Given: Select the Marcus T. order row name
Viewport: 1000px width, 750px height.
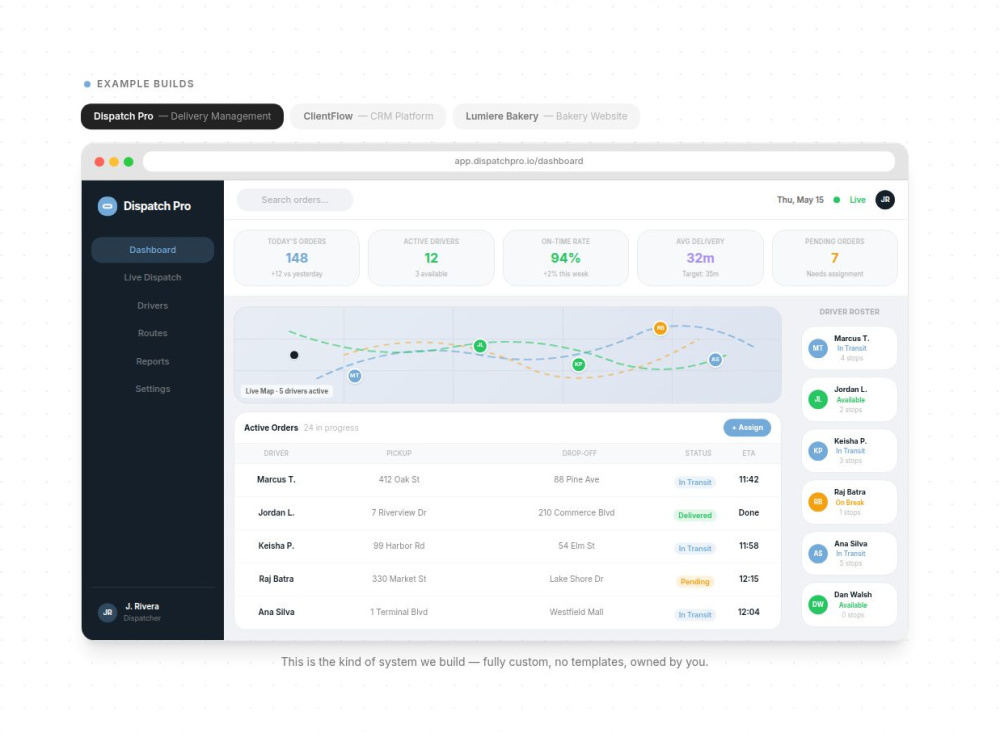Looking at the screenshot, I should point(276,480).
